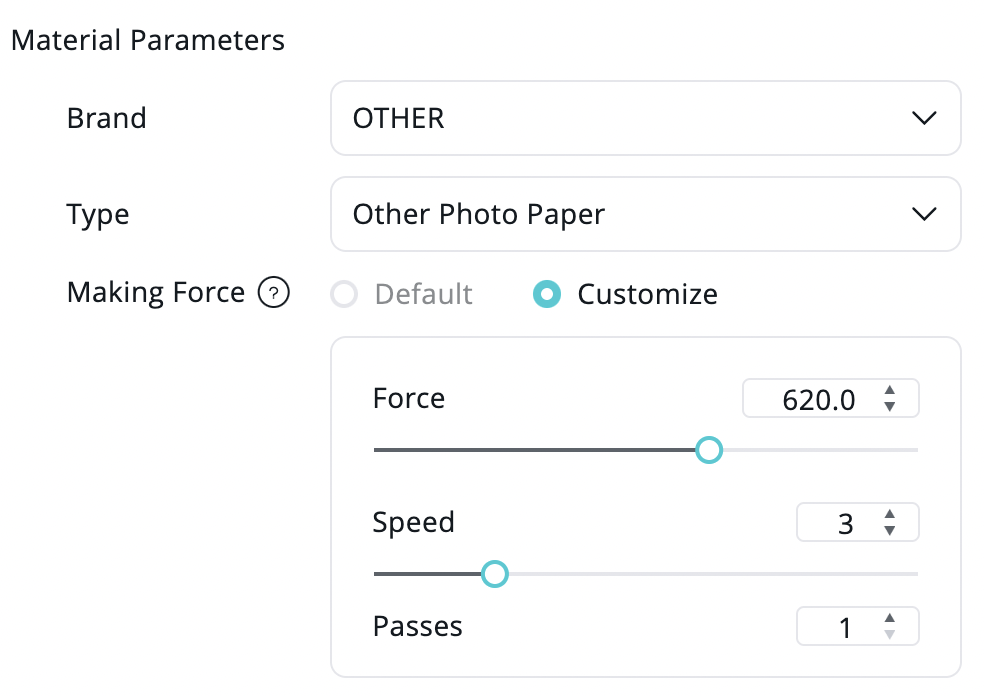Click the Speed slider handle
Screen dimensions: 984x696
tap(494, 574)
